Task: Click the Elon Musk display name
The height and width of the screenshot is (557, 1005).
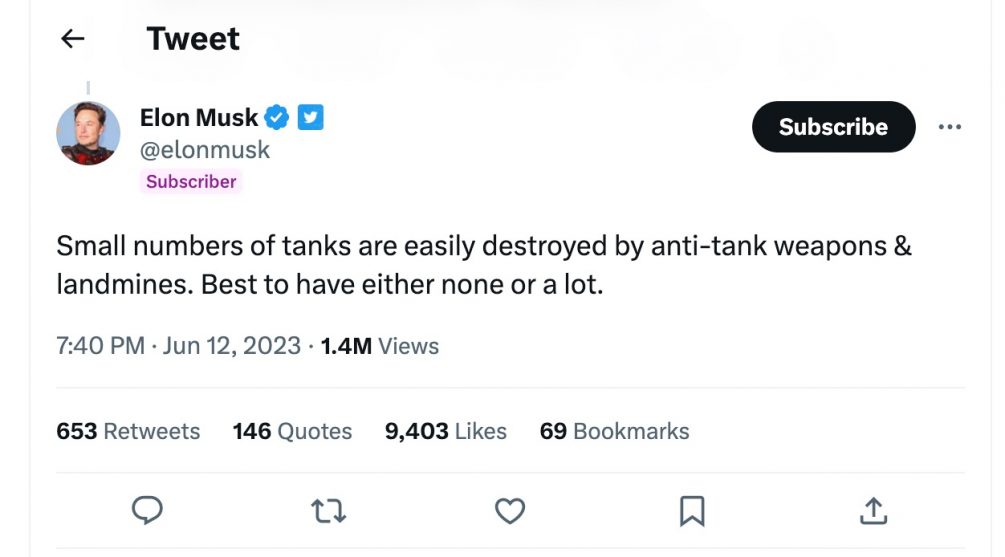Action: point(199,118)
